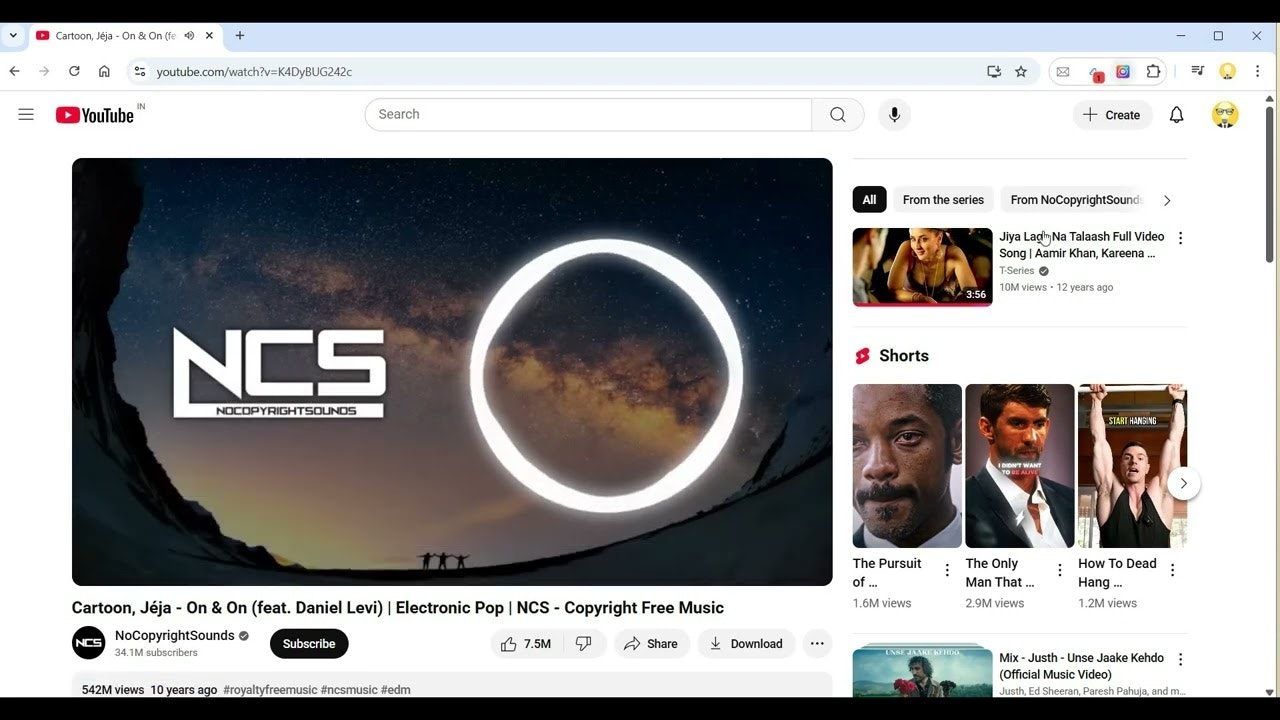Run the search with the magnifier icon
The image size is (1280, 720).
(838, 114)
